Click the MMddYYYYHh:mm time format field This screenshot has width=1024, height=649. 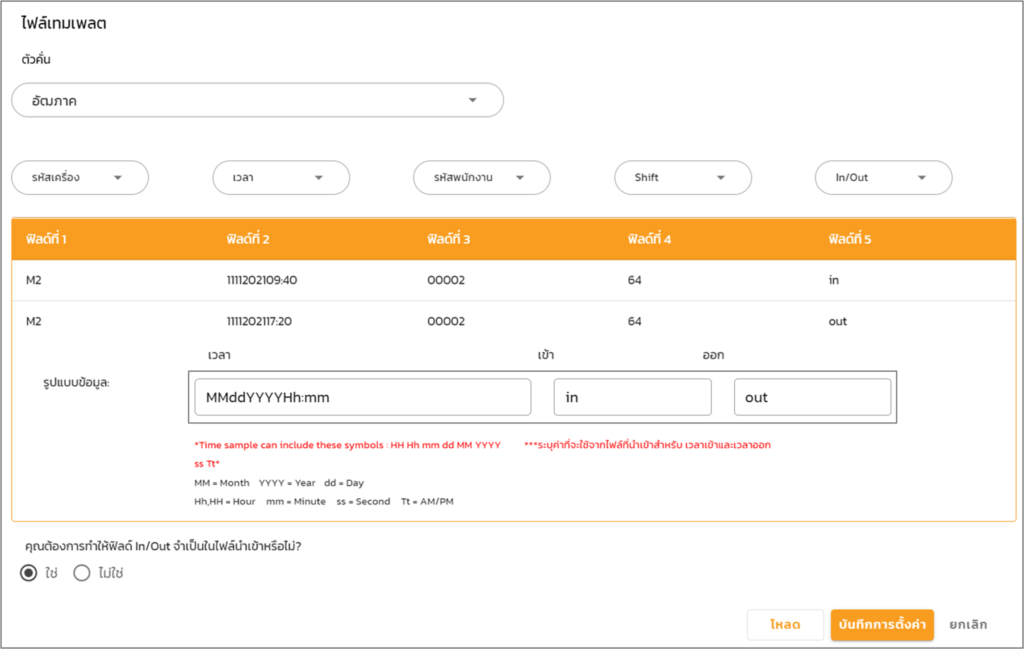(x=362, y=397)
